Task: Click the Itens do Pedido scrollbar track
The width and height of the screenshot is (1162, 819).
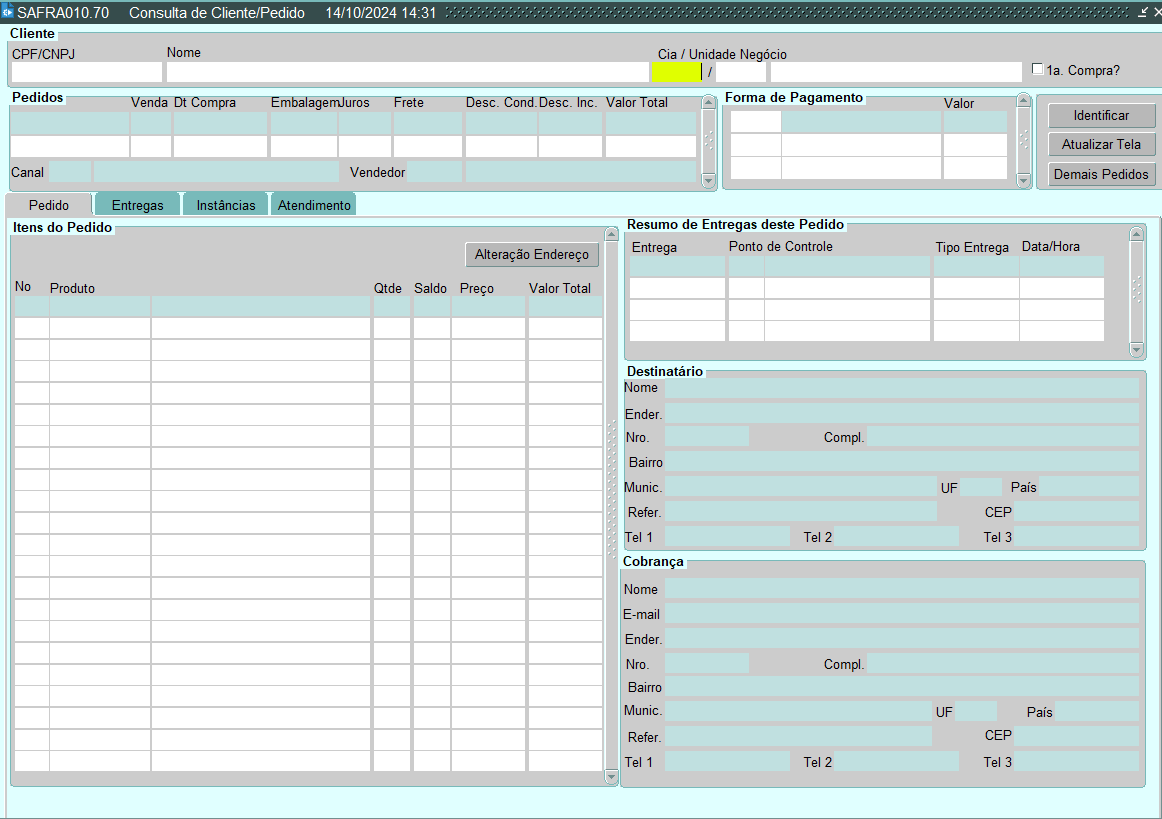Action: click(x=612, y=500)
